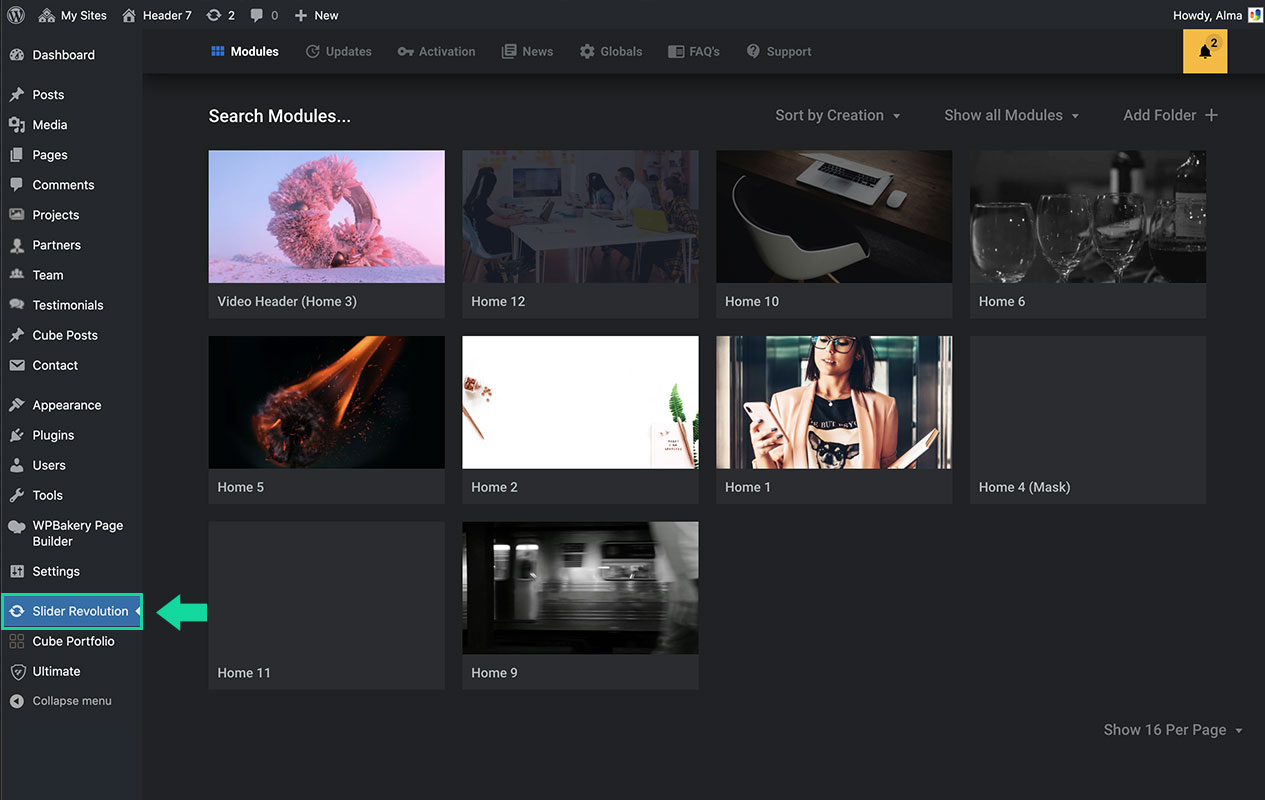Click the Add Folder plus icon
Image resolution: width=1265 pixels, height=800 pixels.
[x=1211, y=115]
